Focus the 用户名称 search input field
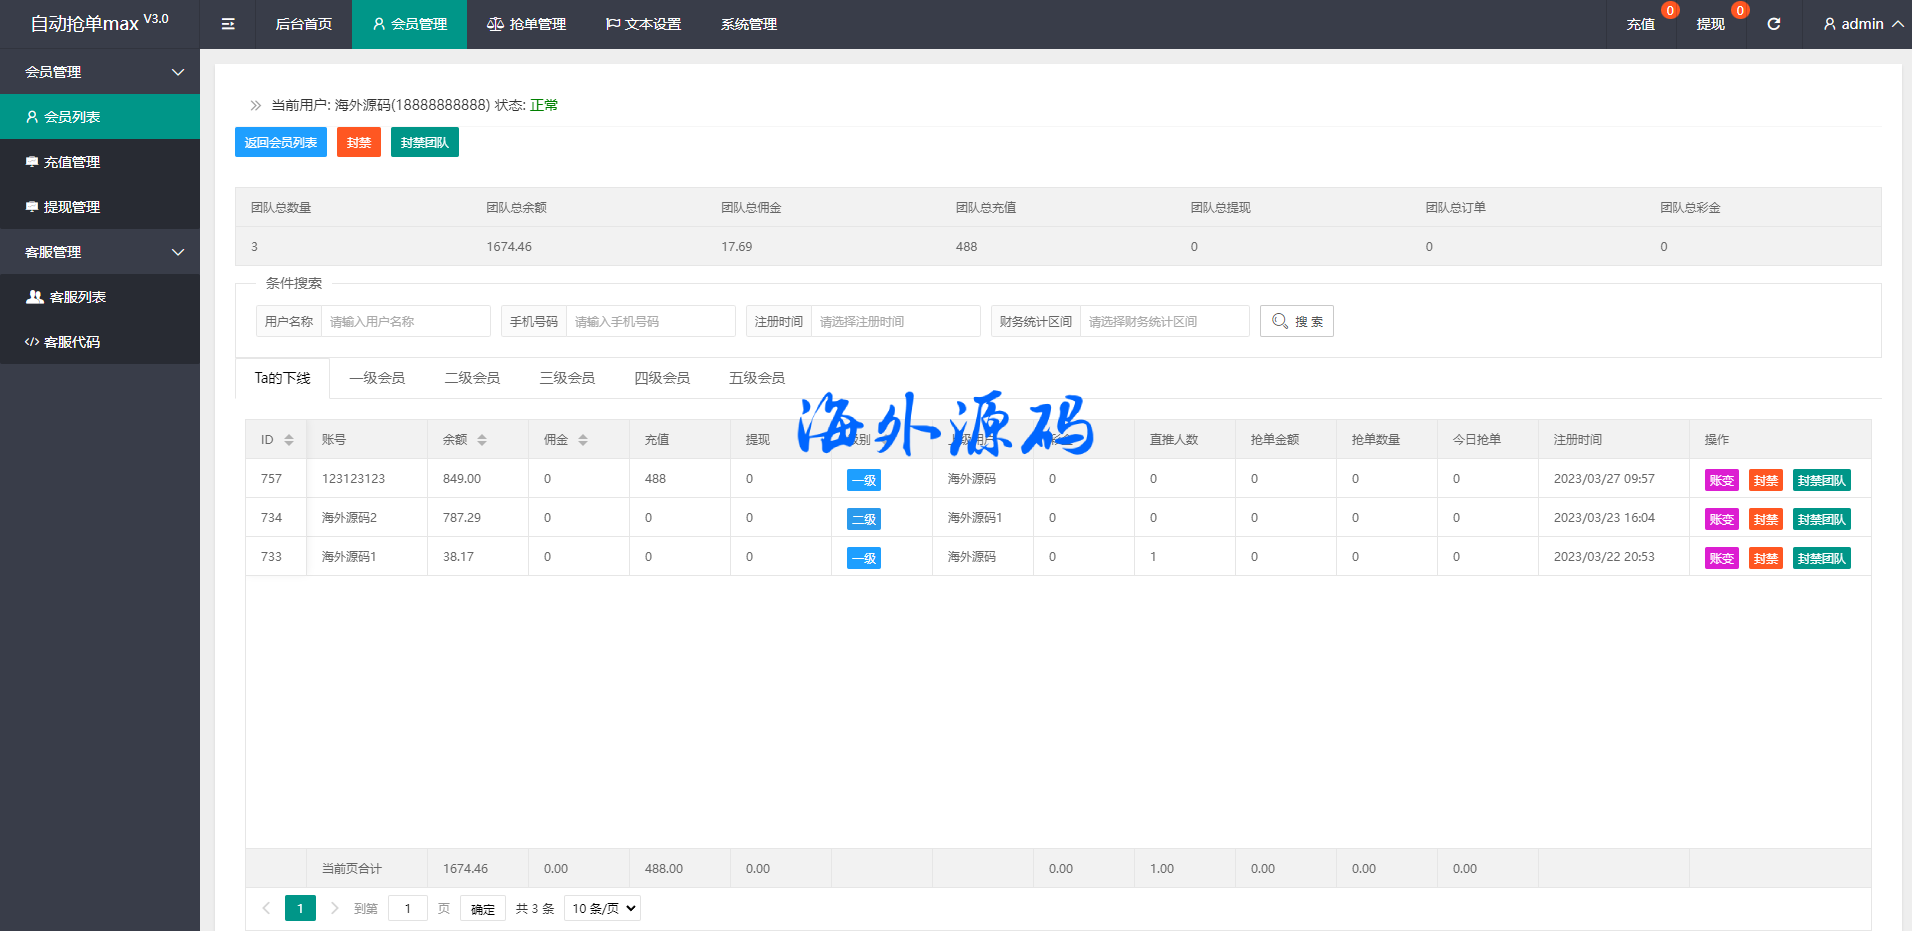 [405, 321]
